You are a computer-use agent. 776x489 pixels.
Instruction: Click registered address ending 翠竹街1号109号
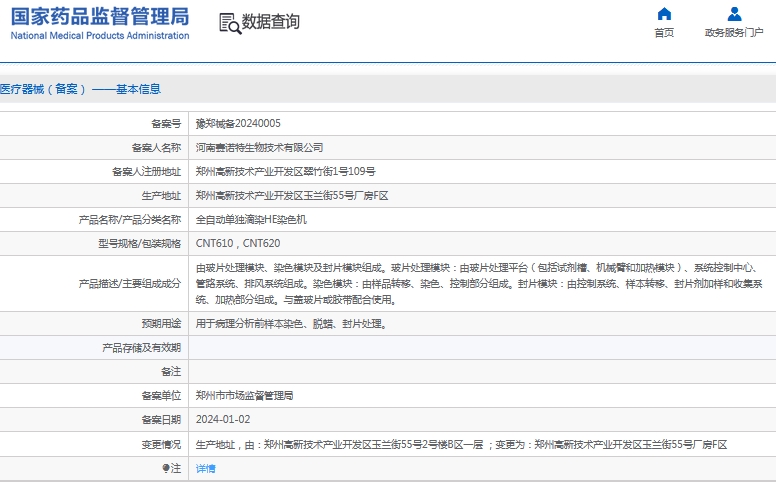[x=286, y=171]
